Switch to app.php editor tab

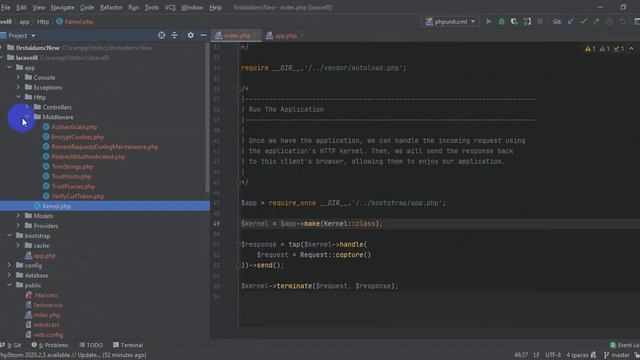285,36
